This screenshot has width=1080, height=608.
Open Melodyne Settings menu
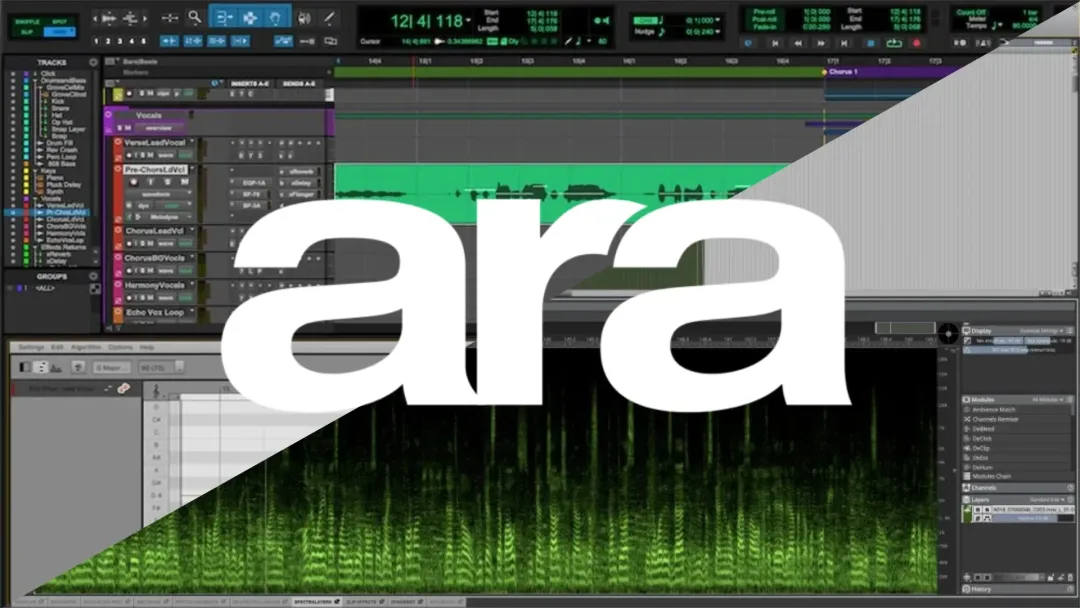(x=31, y=348)
